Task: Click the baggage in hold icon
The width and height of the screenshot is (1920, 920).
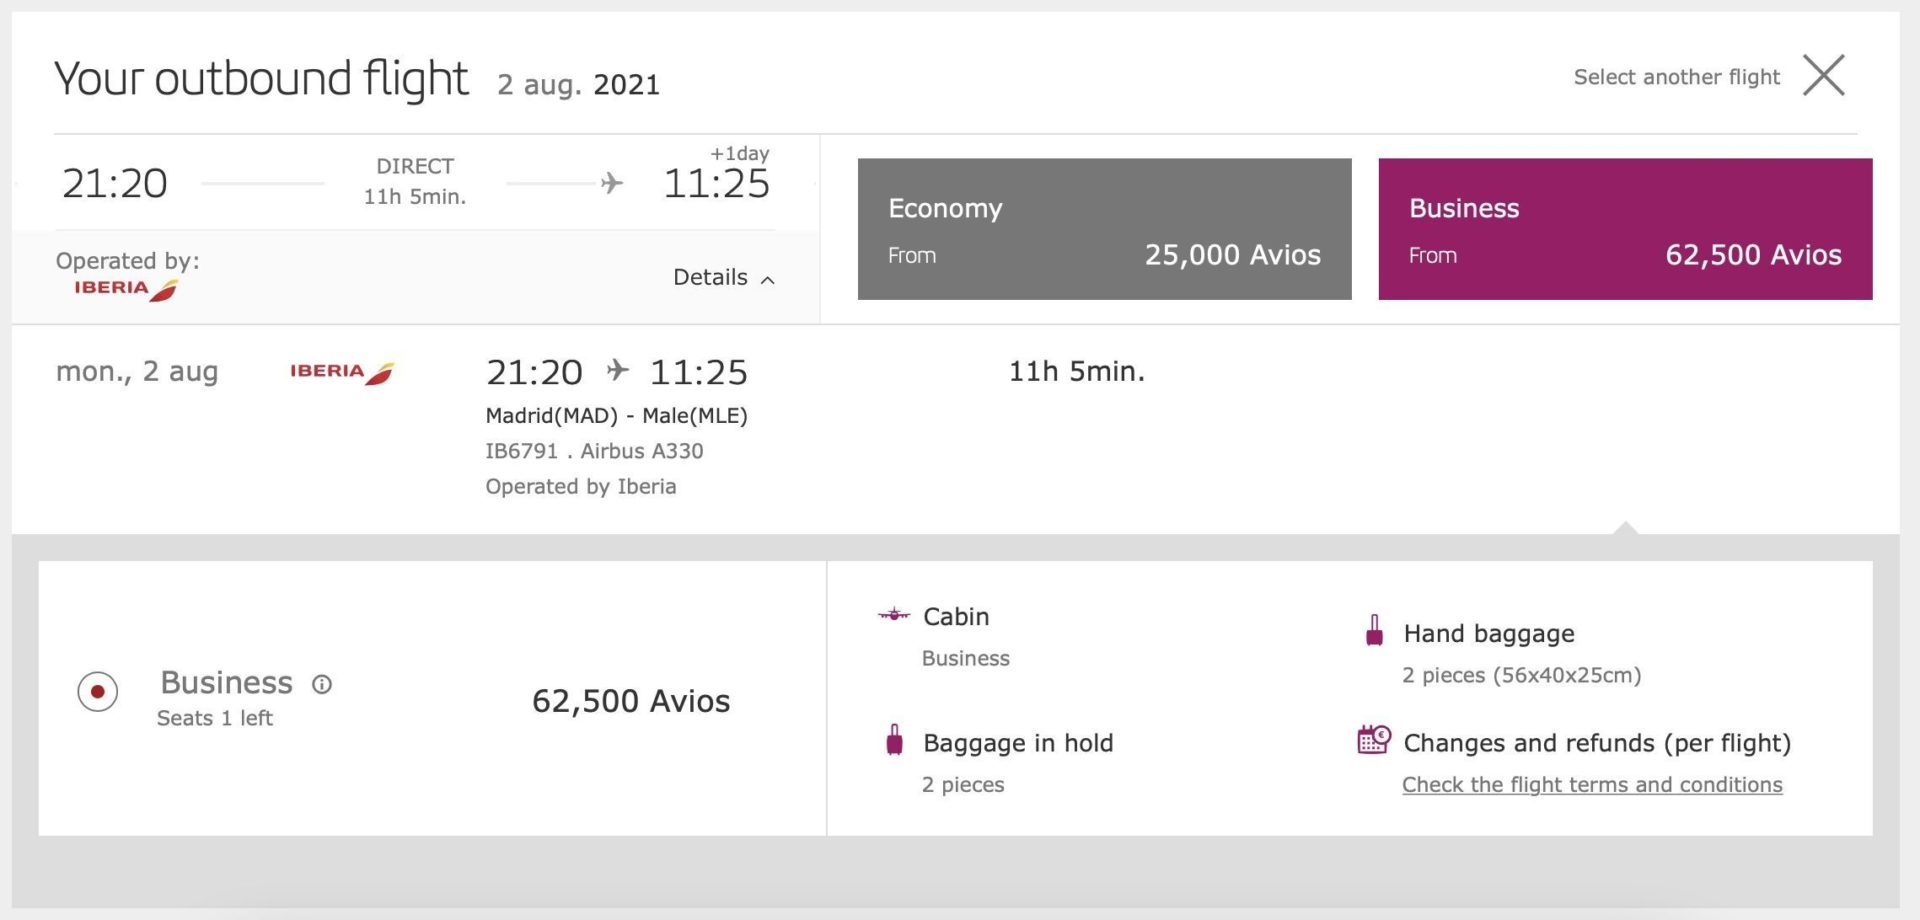Action: [x=895, y=740]
